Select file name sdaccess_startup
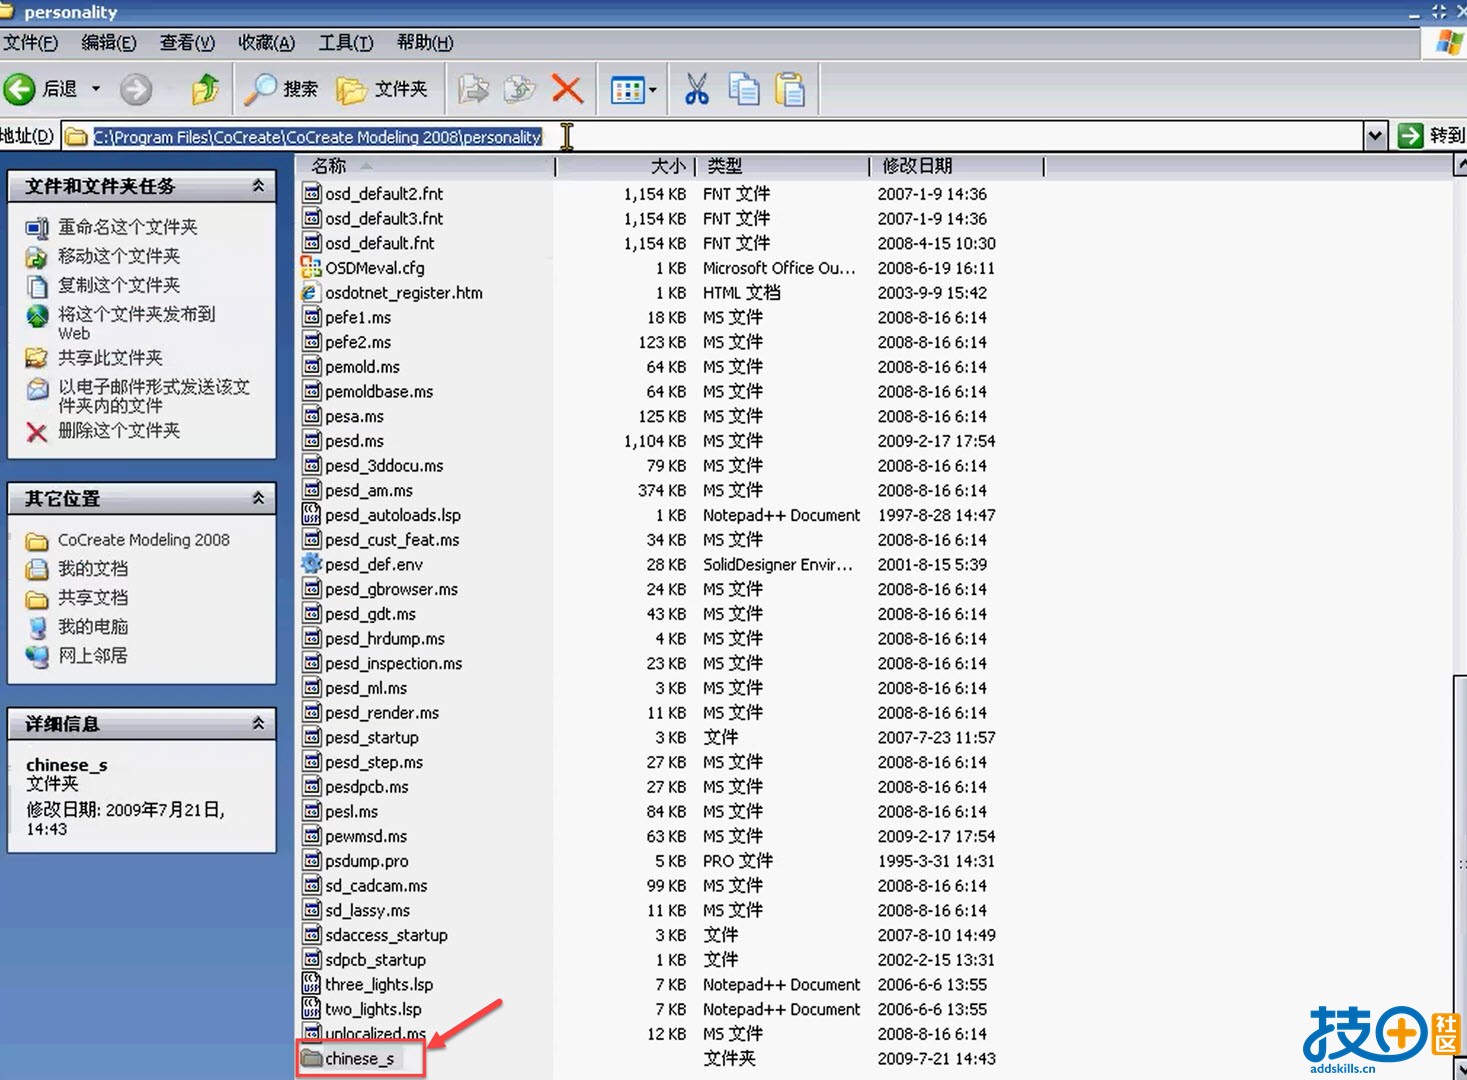 (386, 935)
